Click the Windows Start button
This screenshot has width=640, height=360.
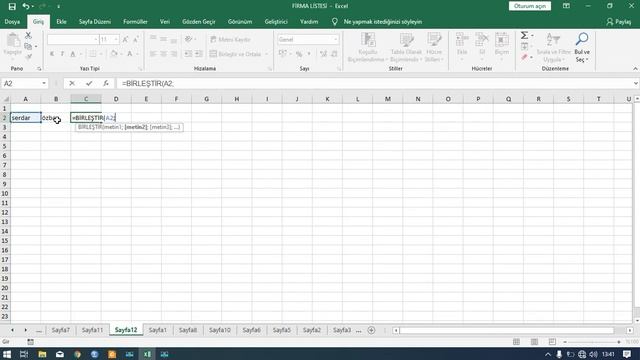click(7, 354)
